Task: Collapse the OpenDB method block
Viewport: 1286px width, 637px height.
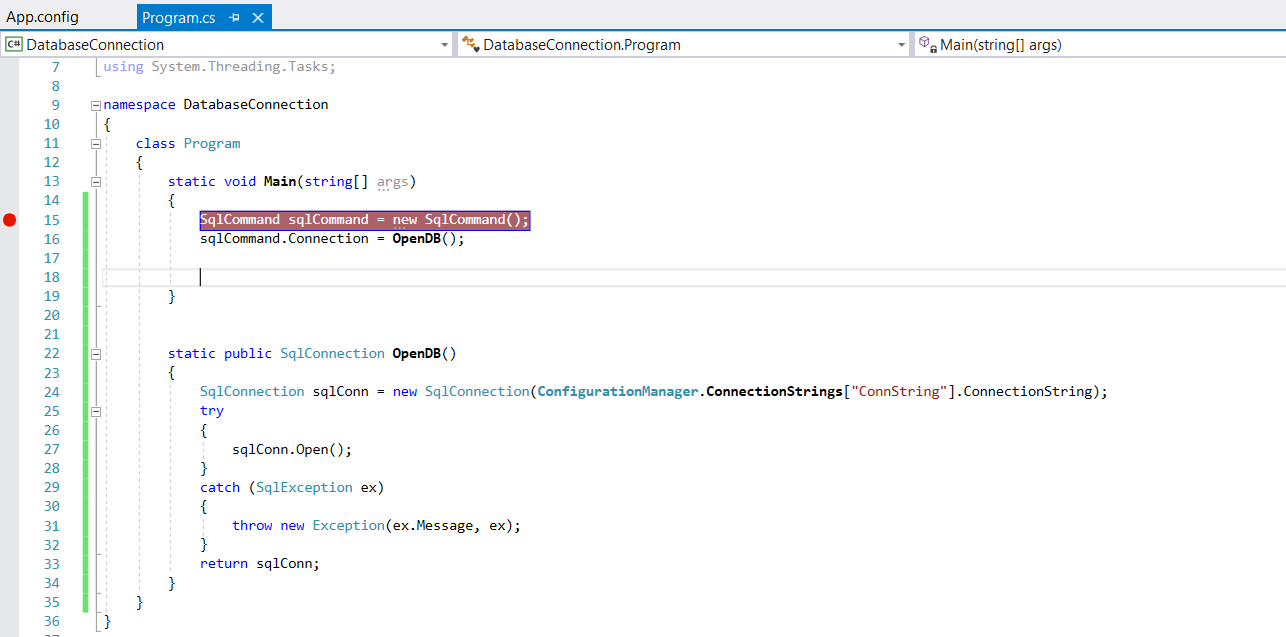Action: pyautogui.click(x=96, y=354)
